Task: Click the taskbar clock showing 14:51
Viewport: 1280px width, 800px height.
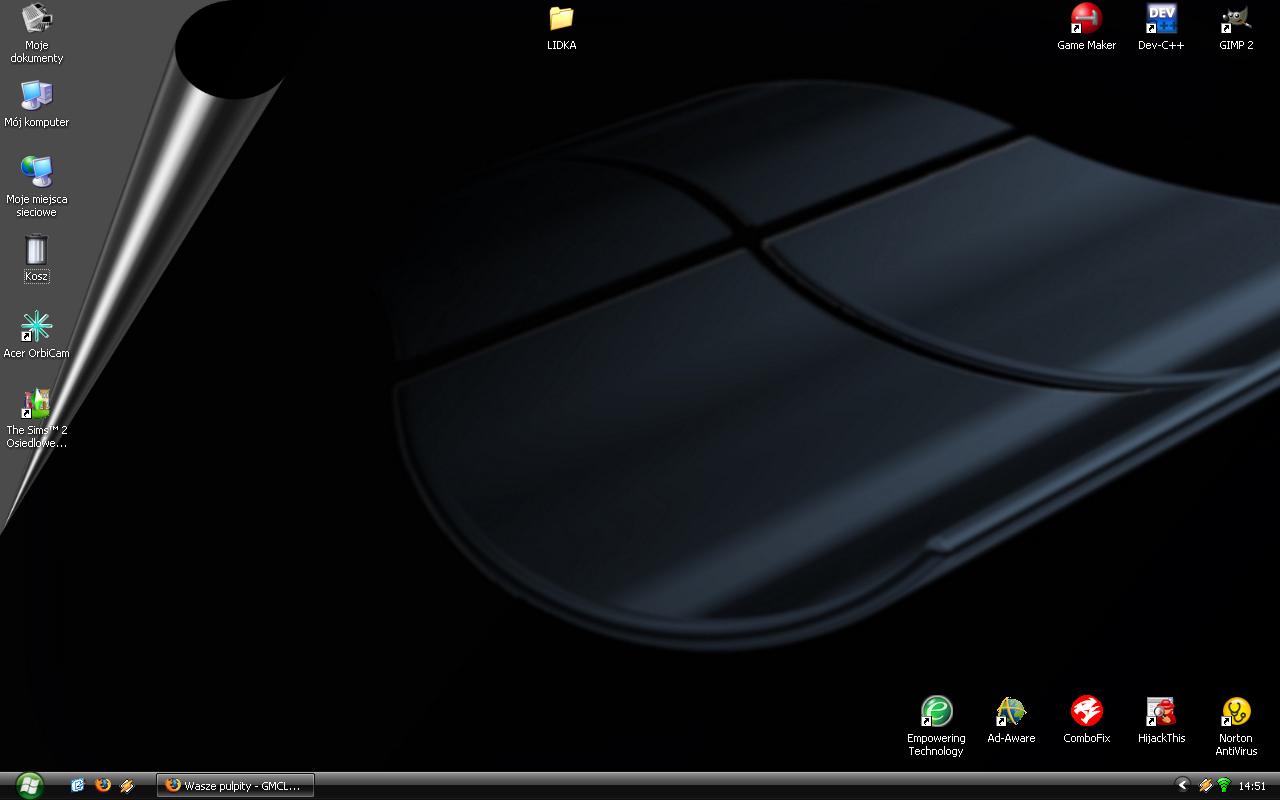Action: pyautogui.click(x=1252, y=786)
